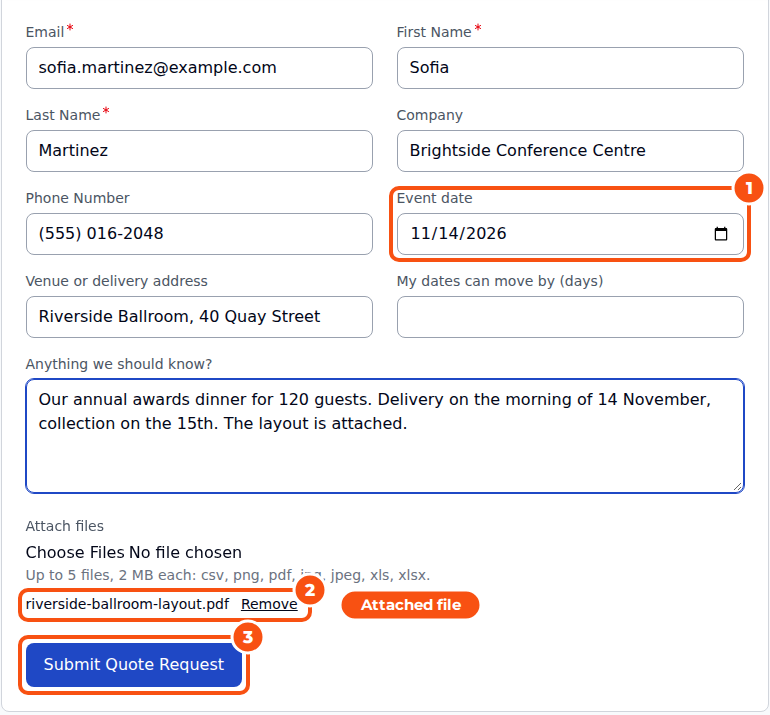Click the Venue or delivery address field

coord(199,317)
